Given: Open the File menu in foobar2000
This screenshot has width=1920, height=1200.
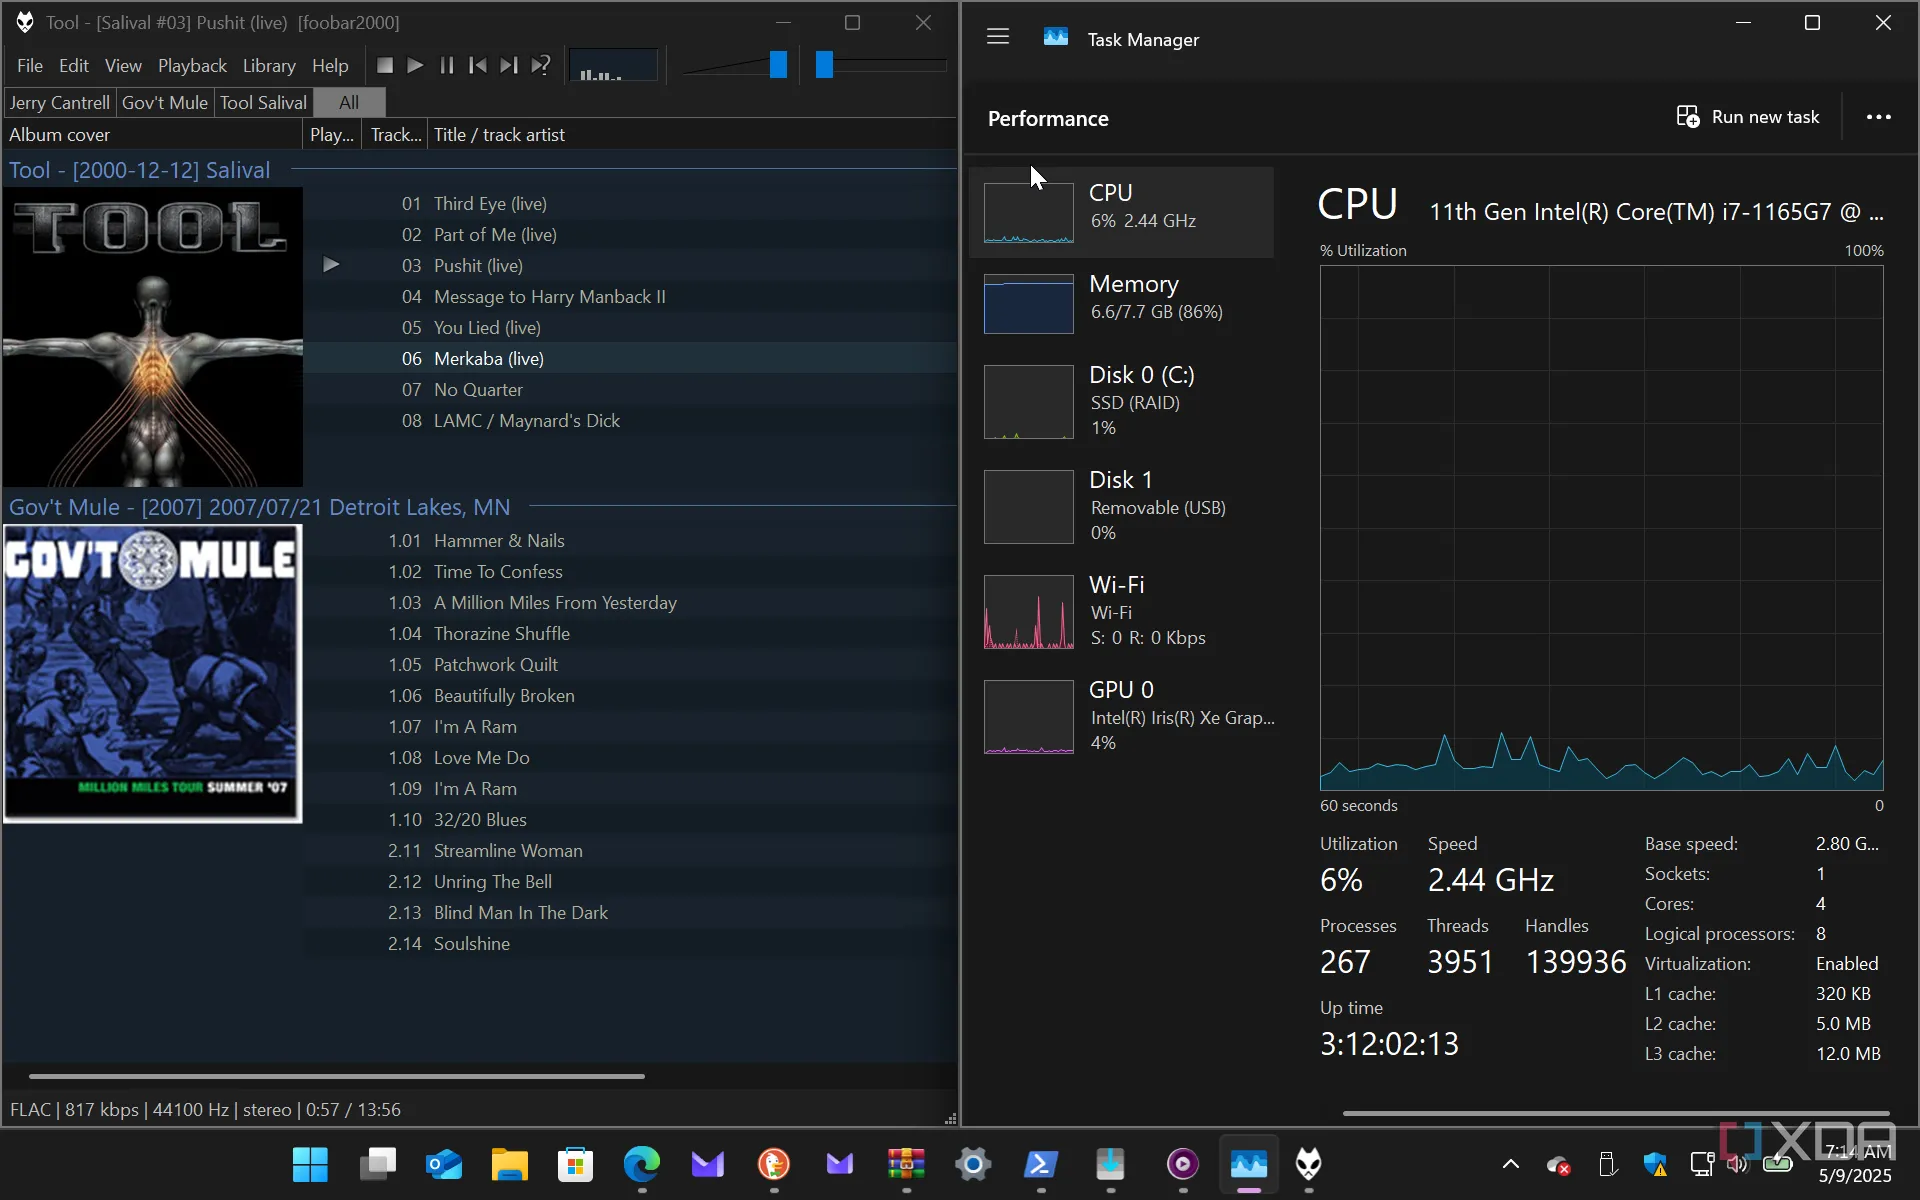Looking at the screenshot, I should 30,65.
